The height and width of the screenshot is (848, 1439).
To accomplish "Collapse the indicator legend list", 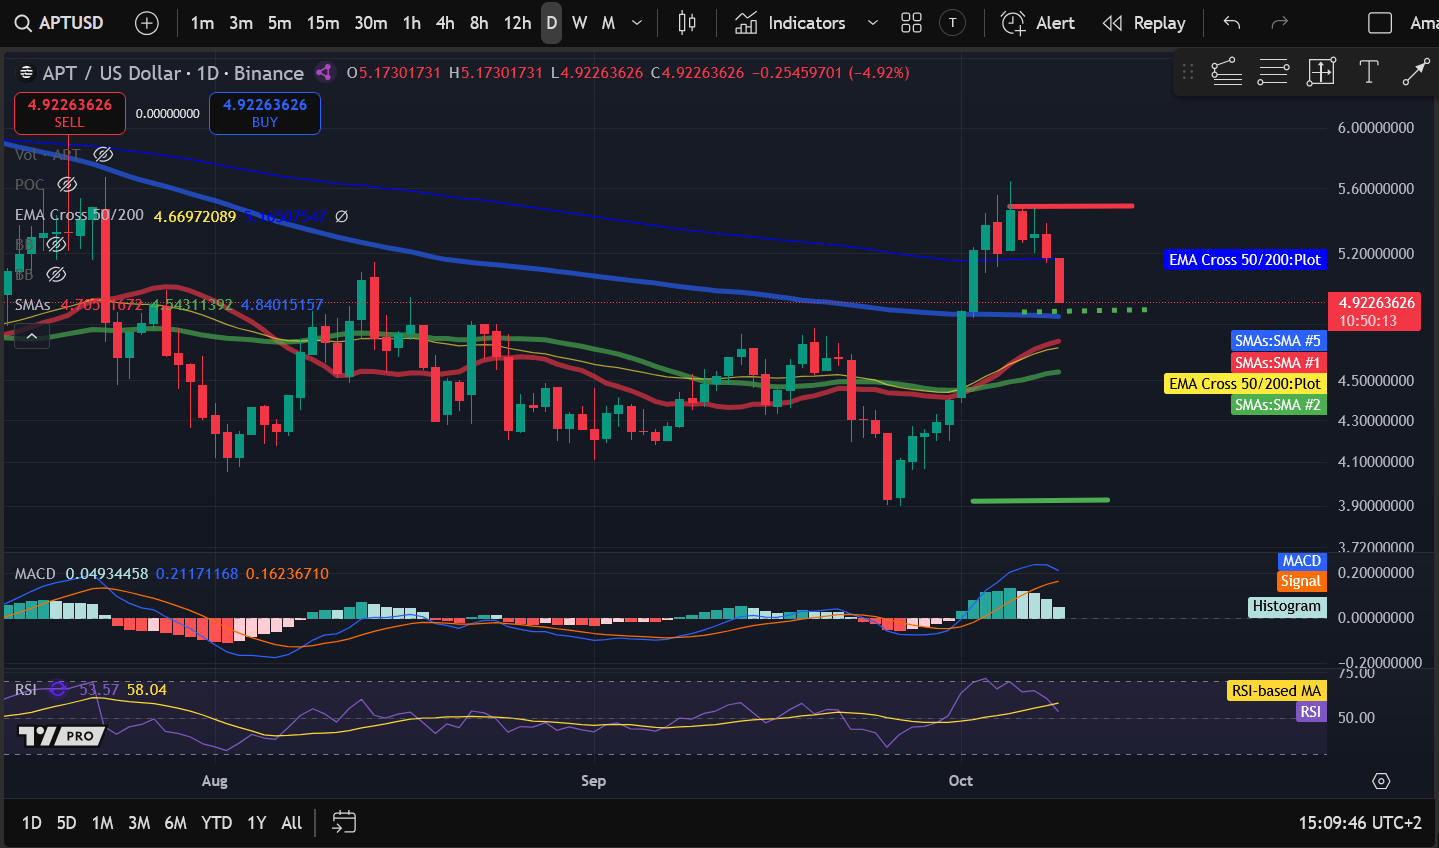I will point(32,337).
